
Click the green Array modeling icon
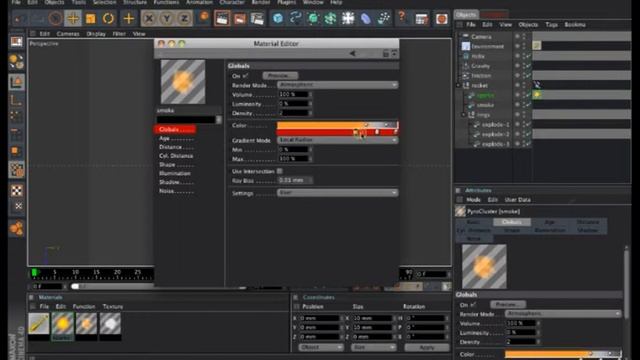(330, 18)
